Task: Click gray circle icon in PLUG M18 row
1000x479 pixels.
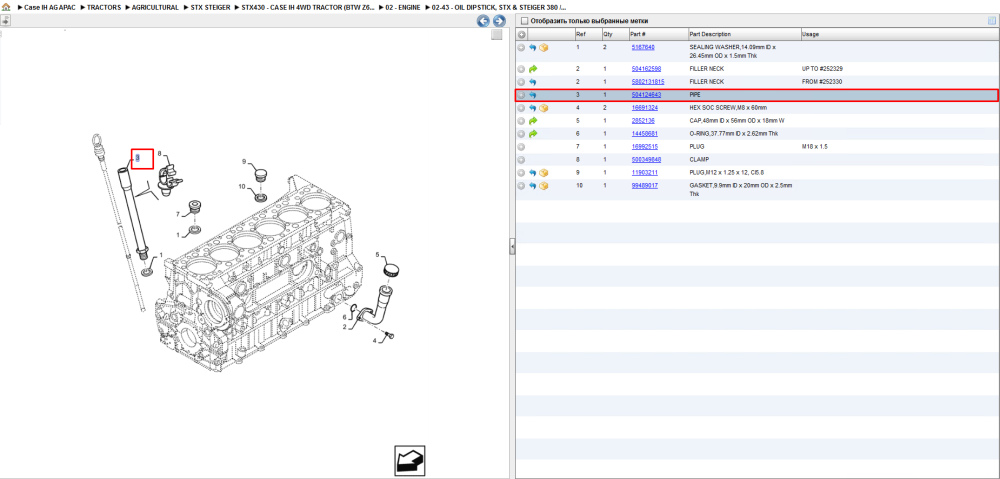Action: [521, 147]
